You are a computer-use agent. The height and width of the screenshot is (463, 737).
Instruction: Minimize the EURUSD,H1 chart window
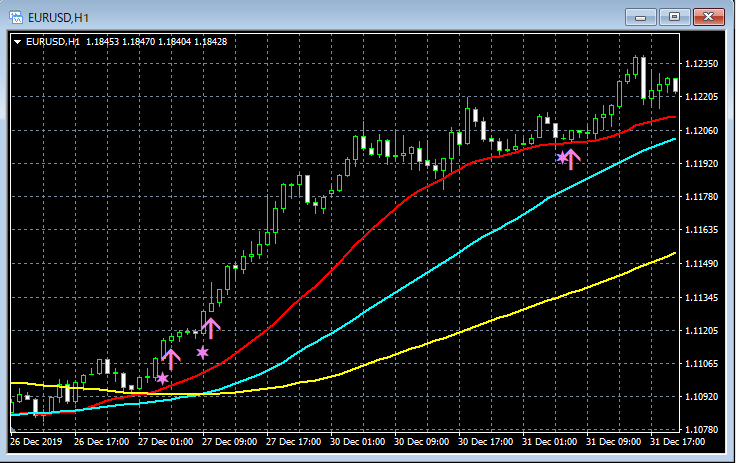pos(640,17)
